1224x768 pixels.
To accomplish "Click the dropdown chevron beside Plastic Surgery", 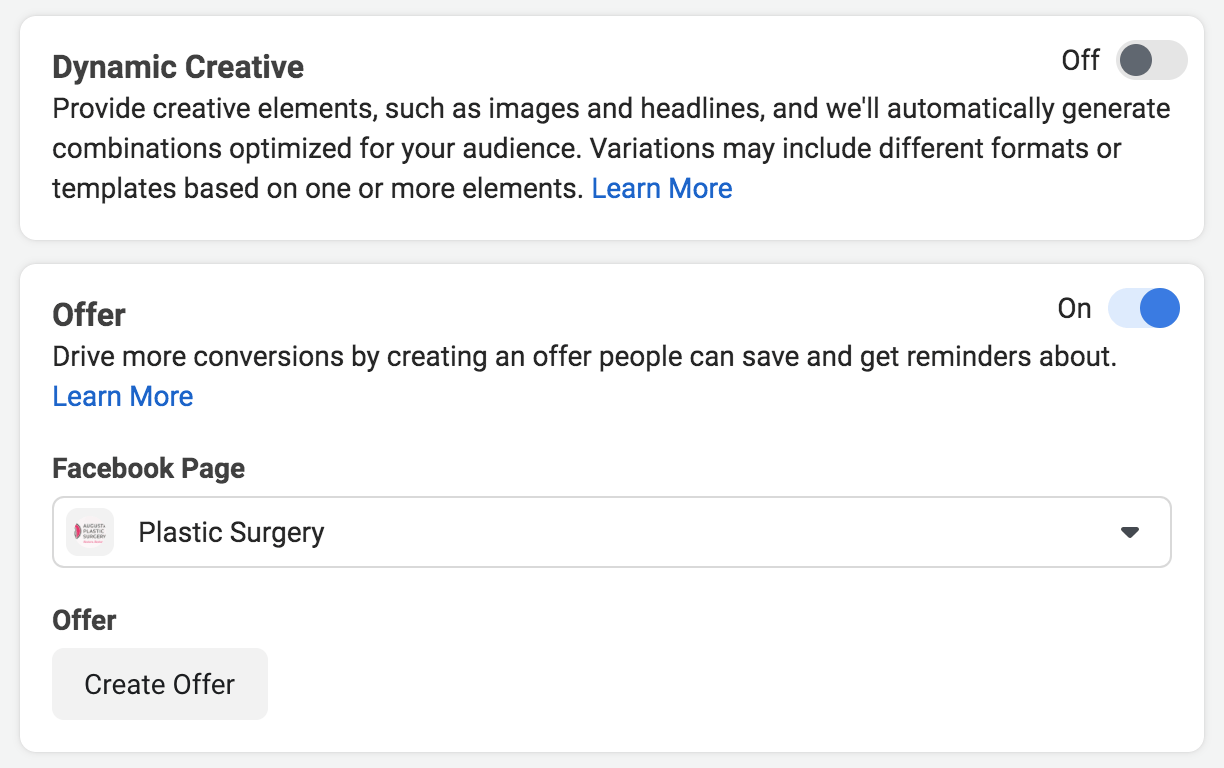I will [x=1130, y=532].
